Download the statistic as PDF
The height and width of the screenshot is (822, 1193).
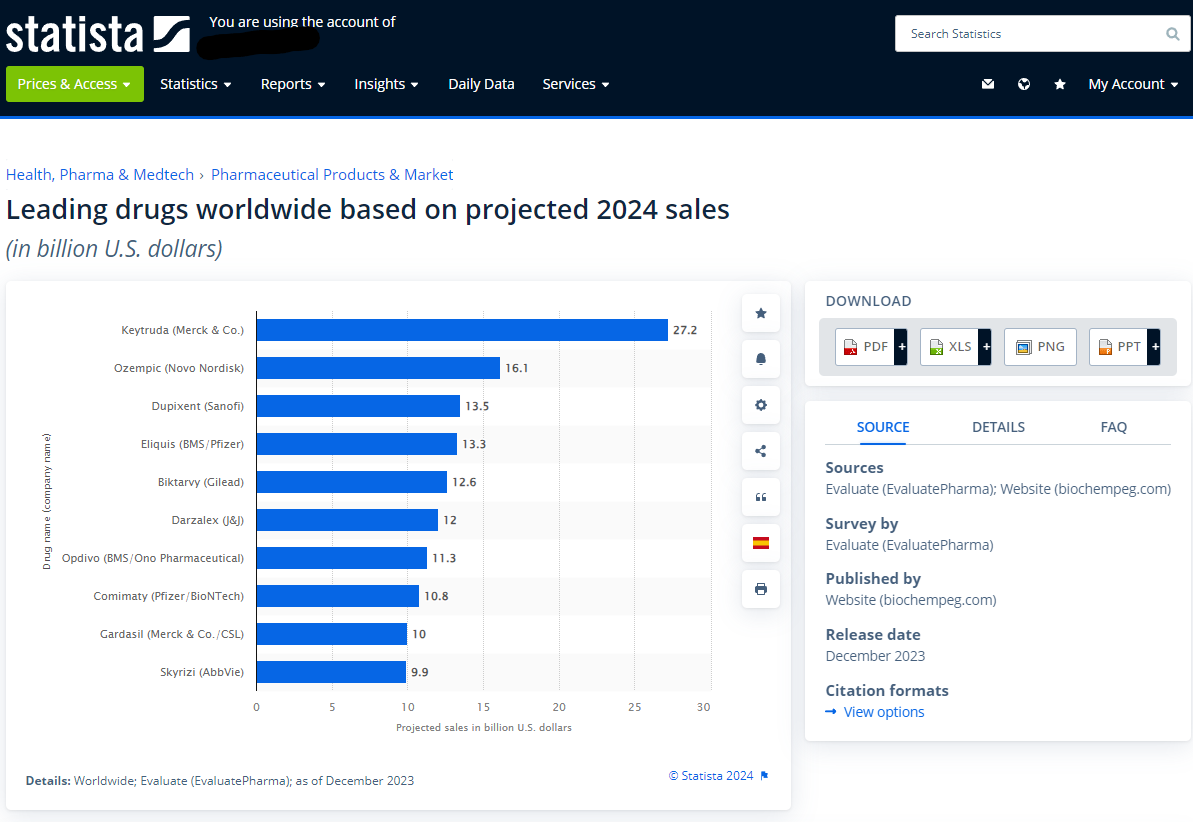point(864,347)
